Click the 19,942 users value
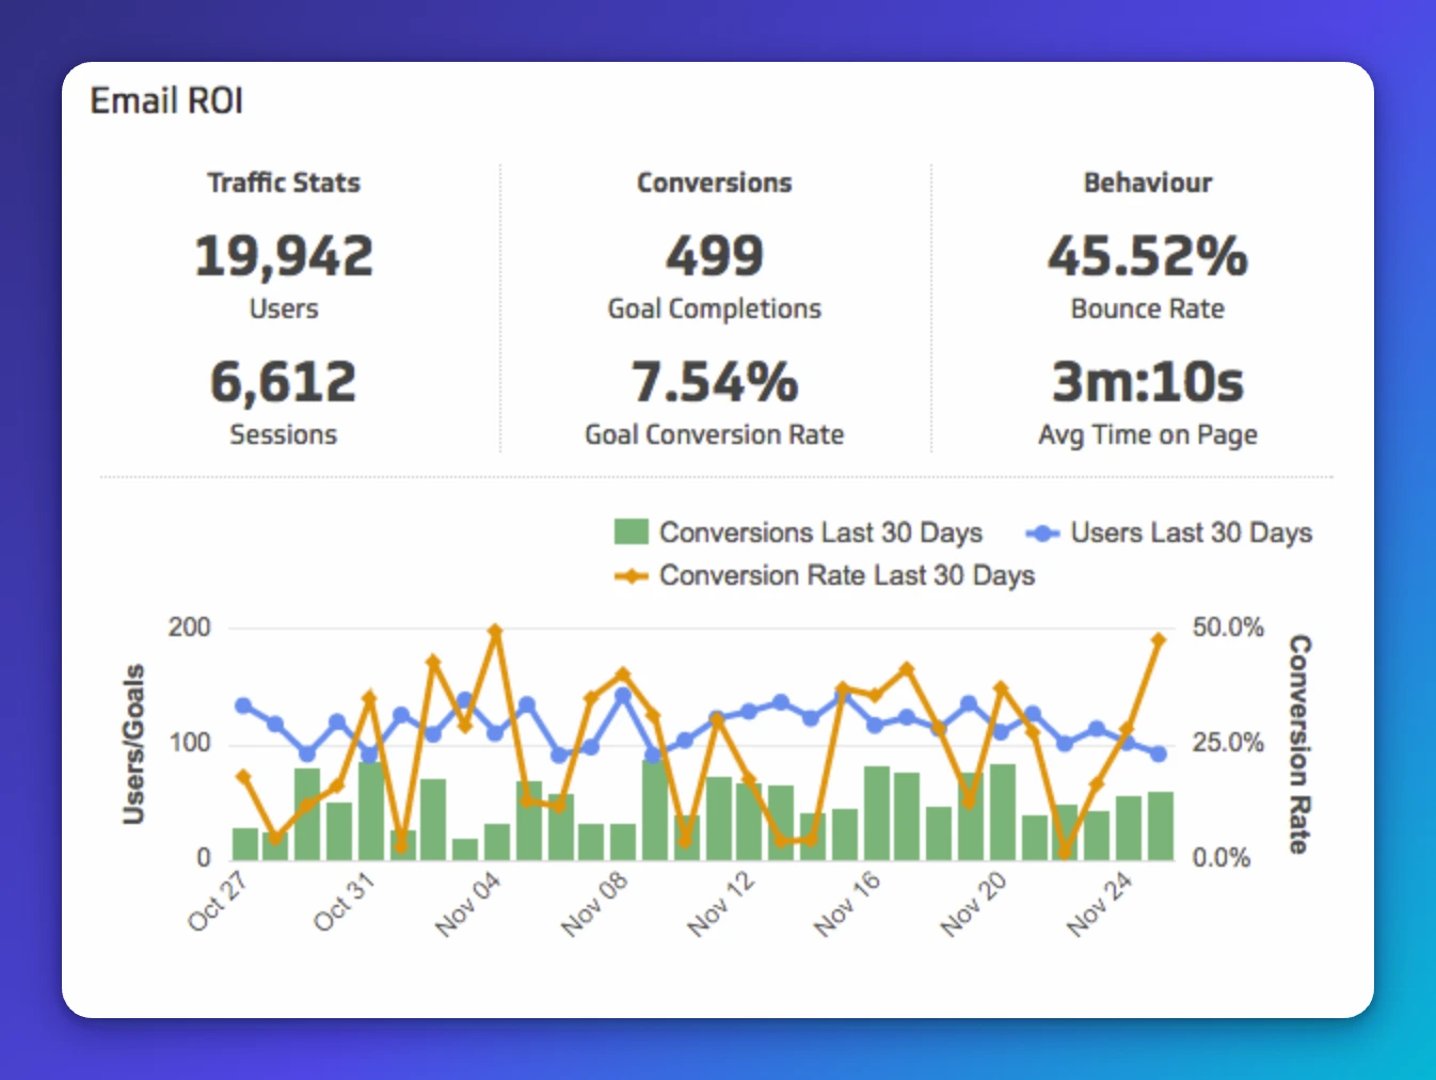 (284, 256)
